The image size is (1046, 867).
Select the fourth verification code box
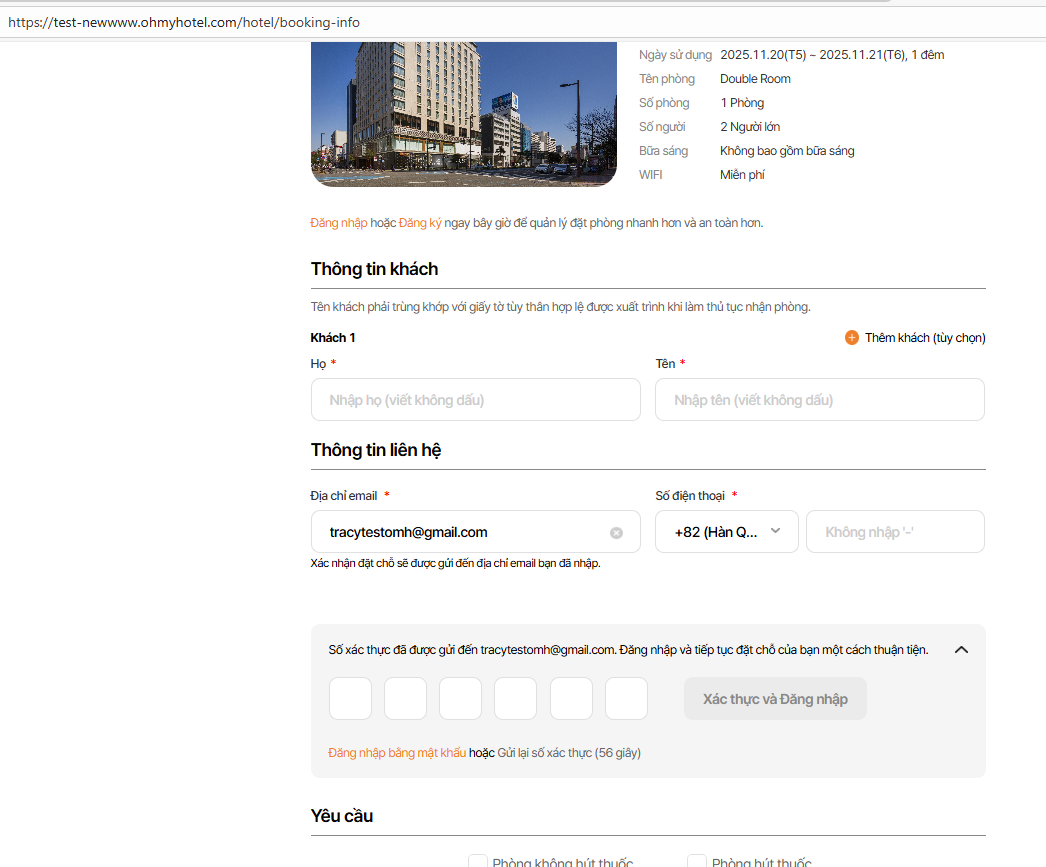516,699
